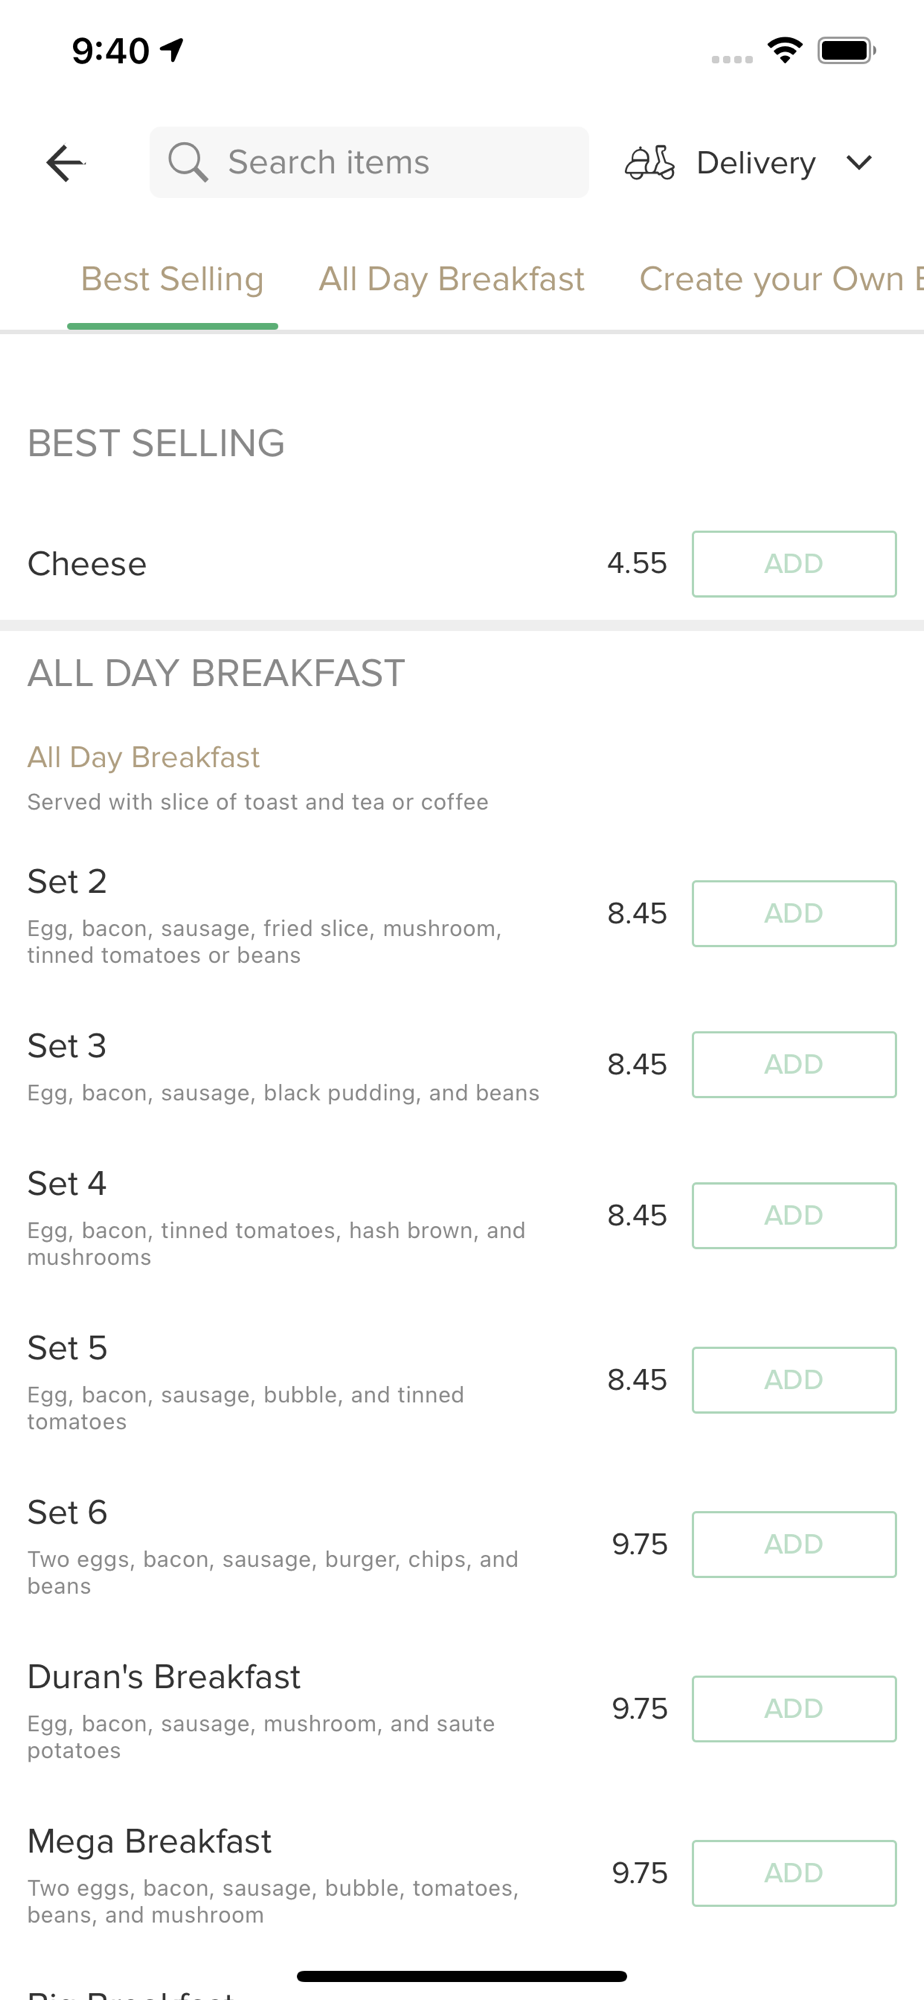
Task: Switch to the All Day Breakfast tab
Action: pos(451,279)
